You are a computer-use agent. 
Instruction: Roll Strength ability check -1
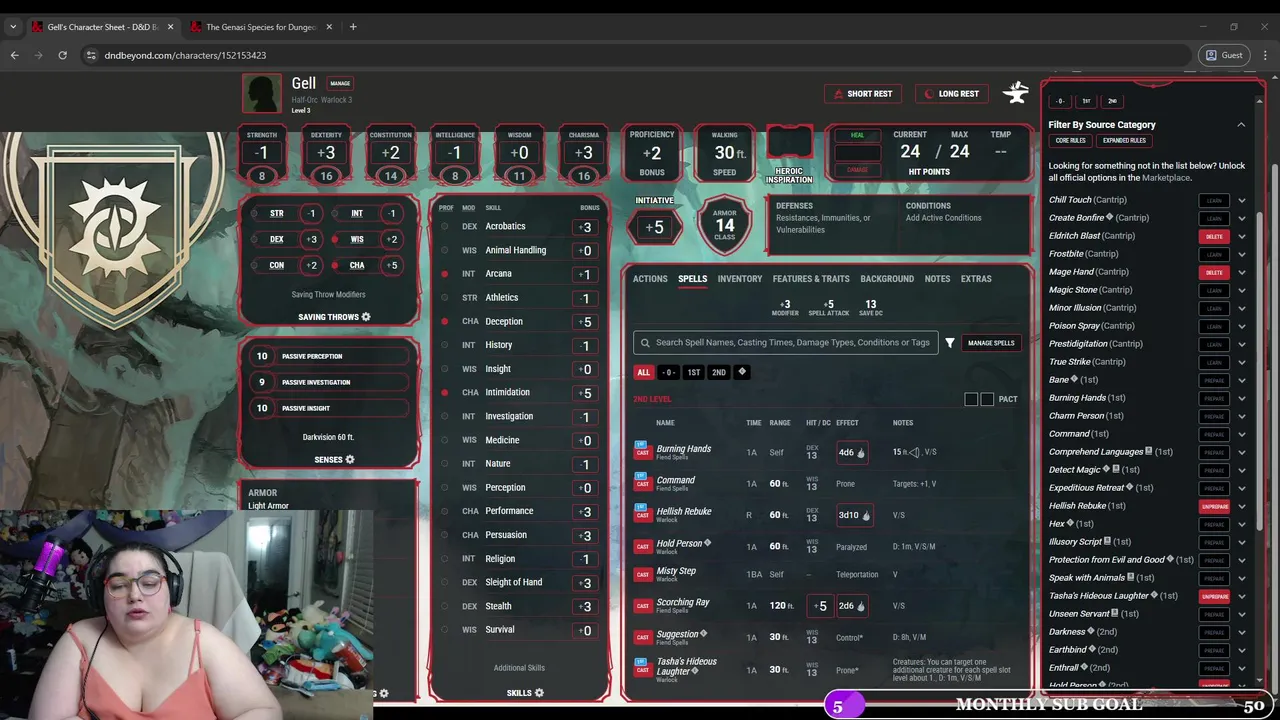(x=262, y=153)
